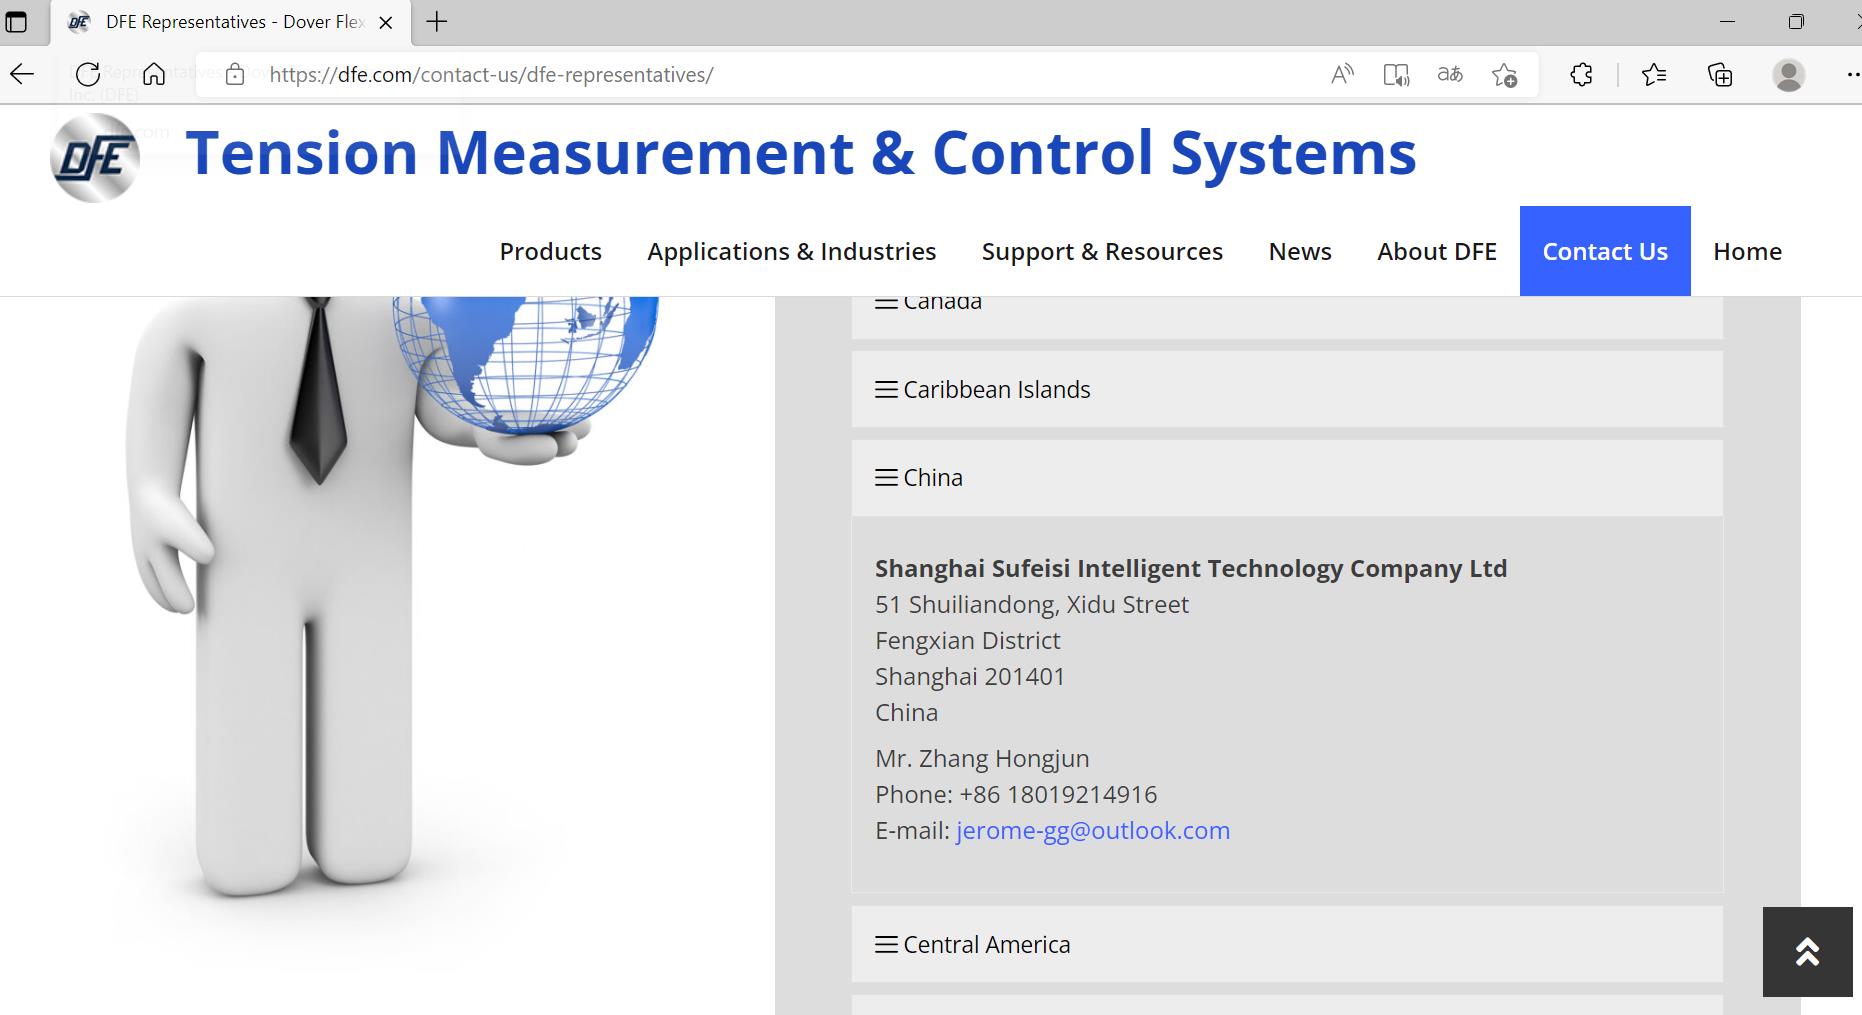Activate Read Aloud icon in address bar
This screenshot has height=1015, width=1862.
pos(1342,74)
